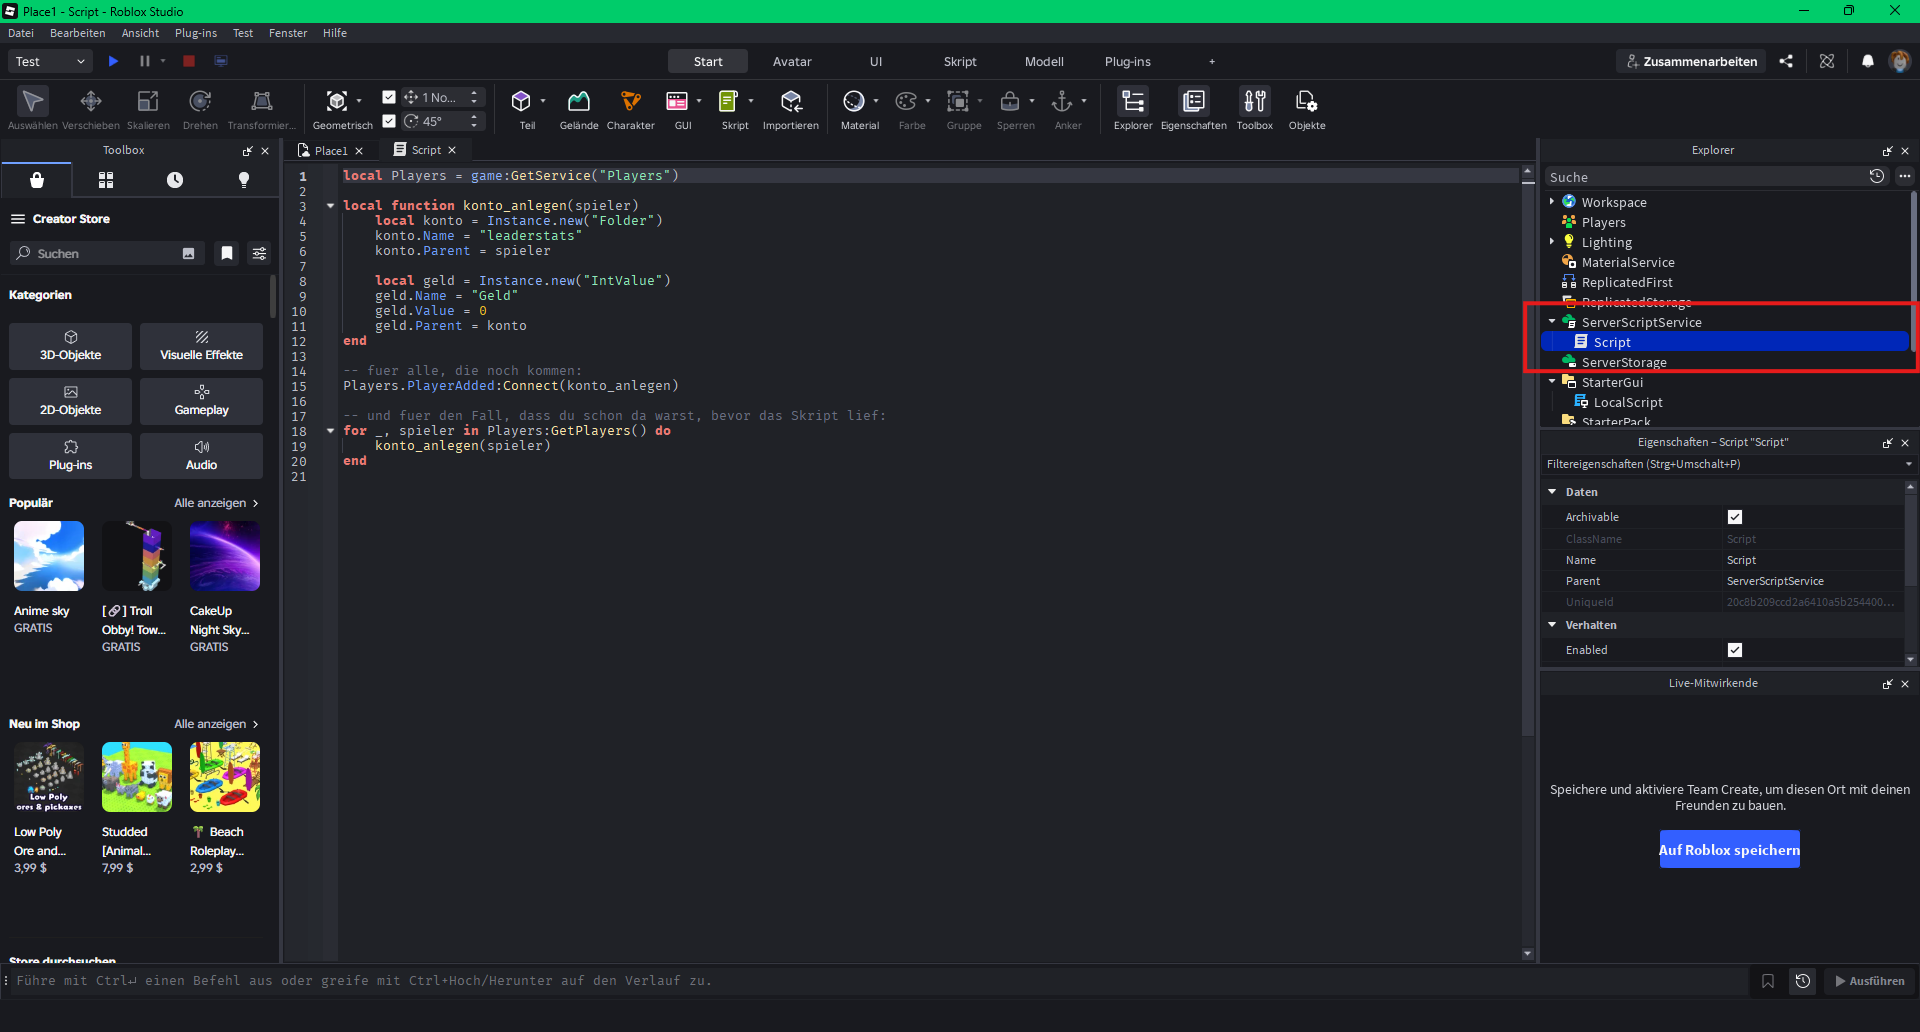Toggle the move snapping checkbox
The width and height of the screenshot is (1920, 1032).
point(389,97)
